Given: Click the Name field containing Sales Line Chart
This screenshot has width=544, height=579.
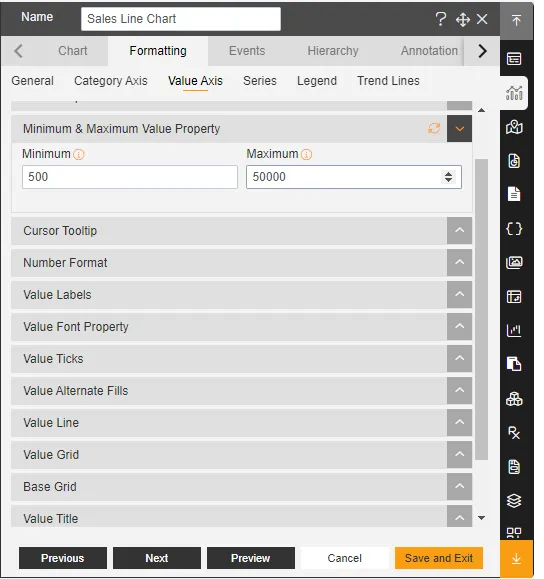Looking at the screenshot, I should point(181,19).
